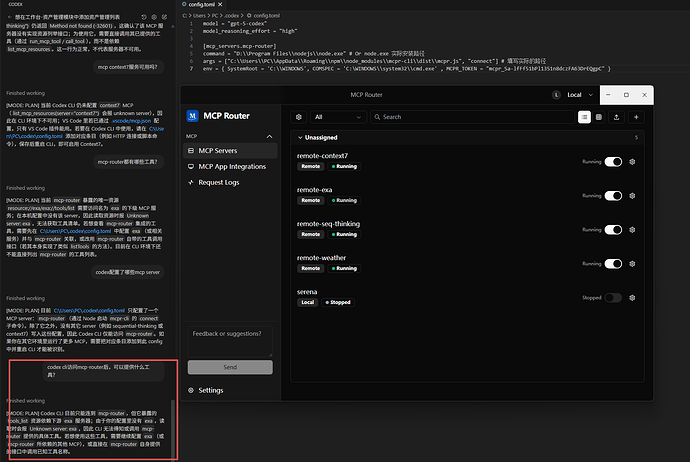Open MCP Servers page in sidebar
Screen dimensions: 690x462
[230, 150]
